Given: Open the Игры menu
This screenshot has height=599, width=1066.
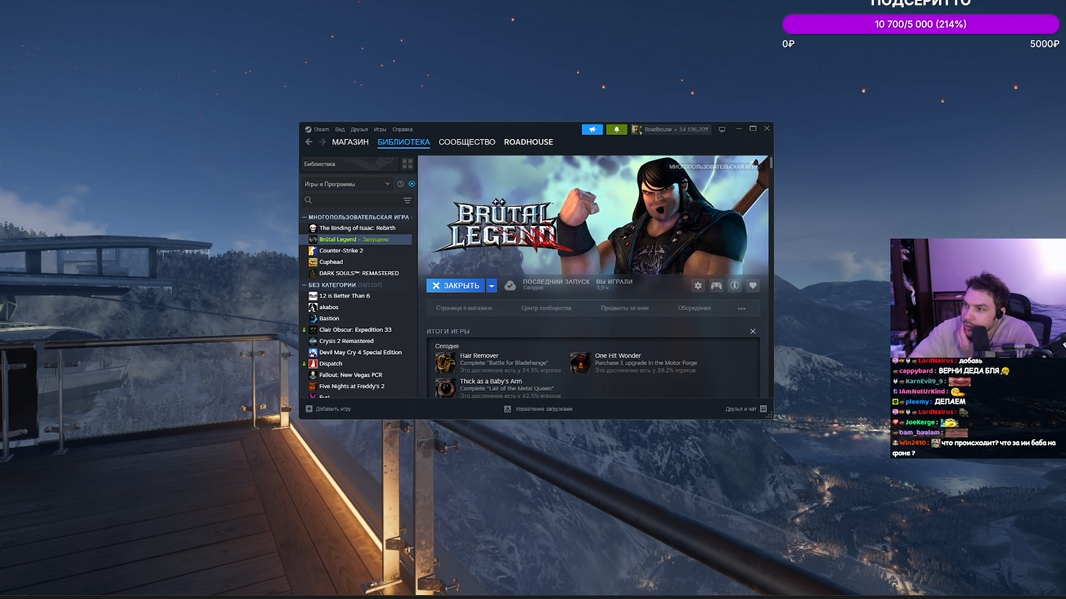Looking at the screenshot, I should (x=380, y=129).
